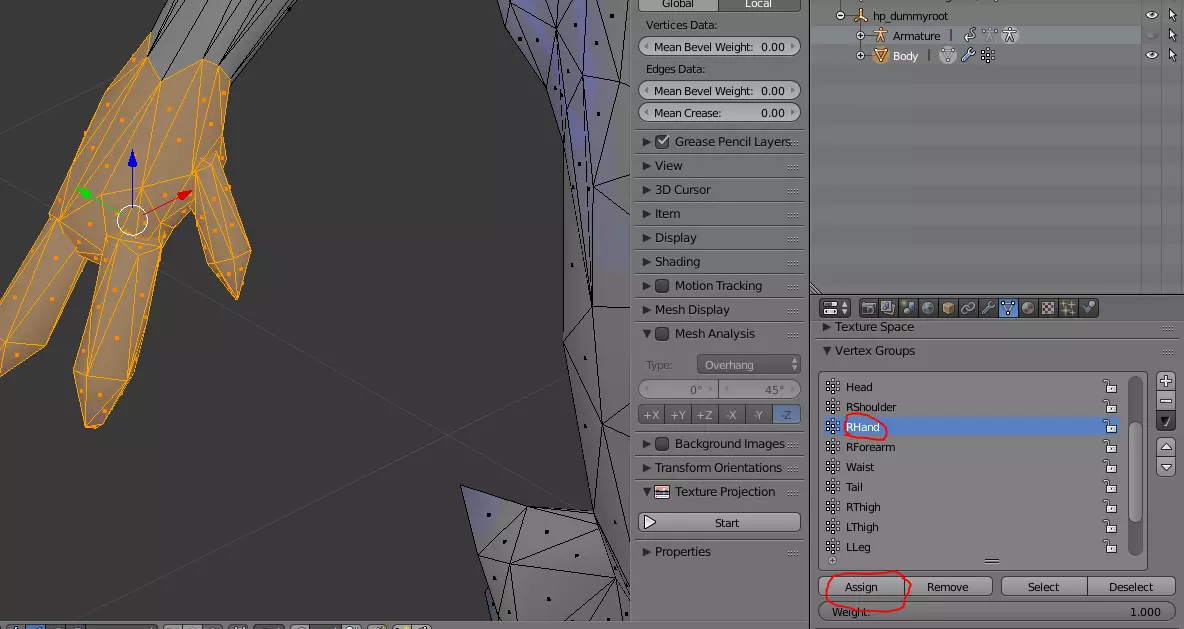Click the Deselect button
The height and width of the screenshot is (629, 1184).
(x=1131, y=587)
